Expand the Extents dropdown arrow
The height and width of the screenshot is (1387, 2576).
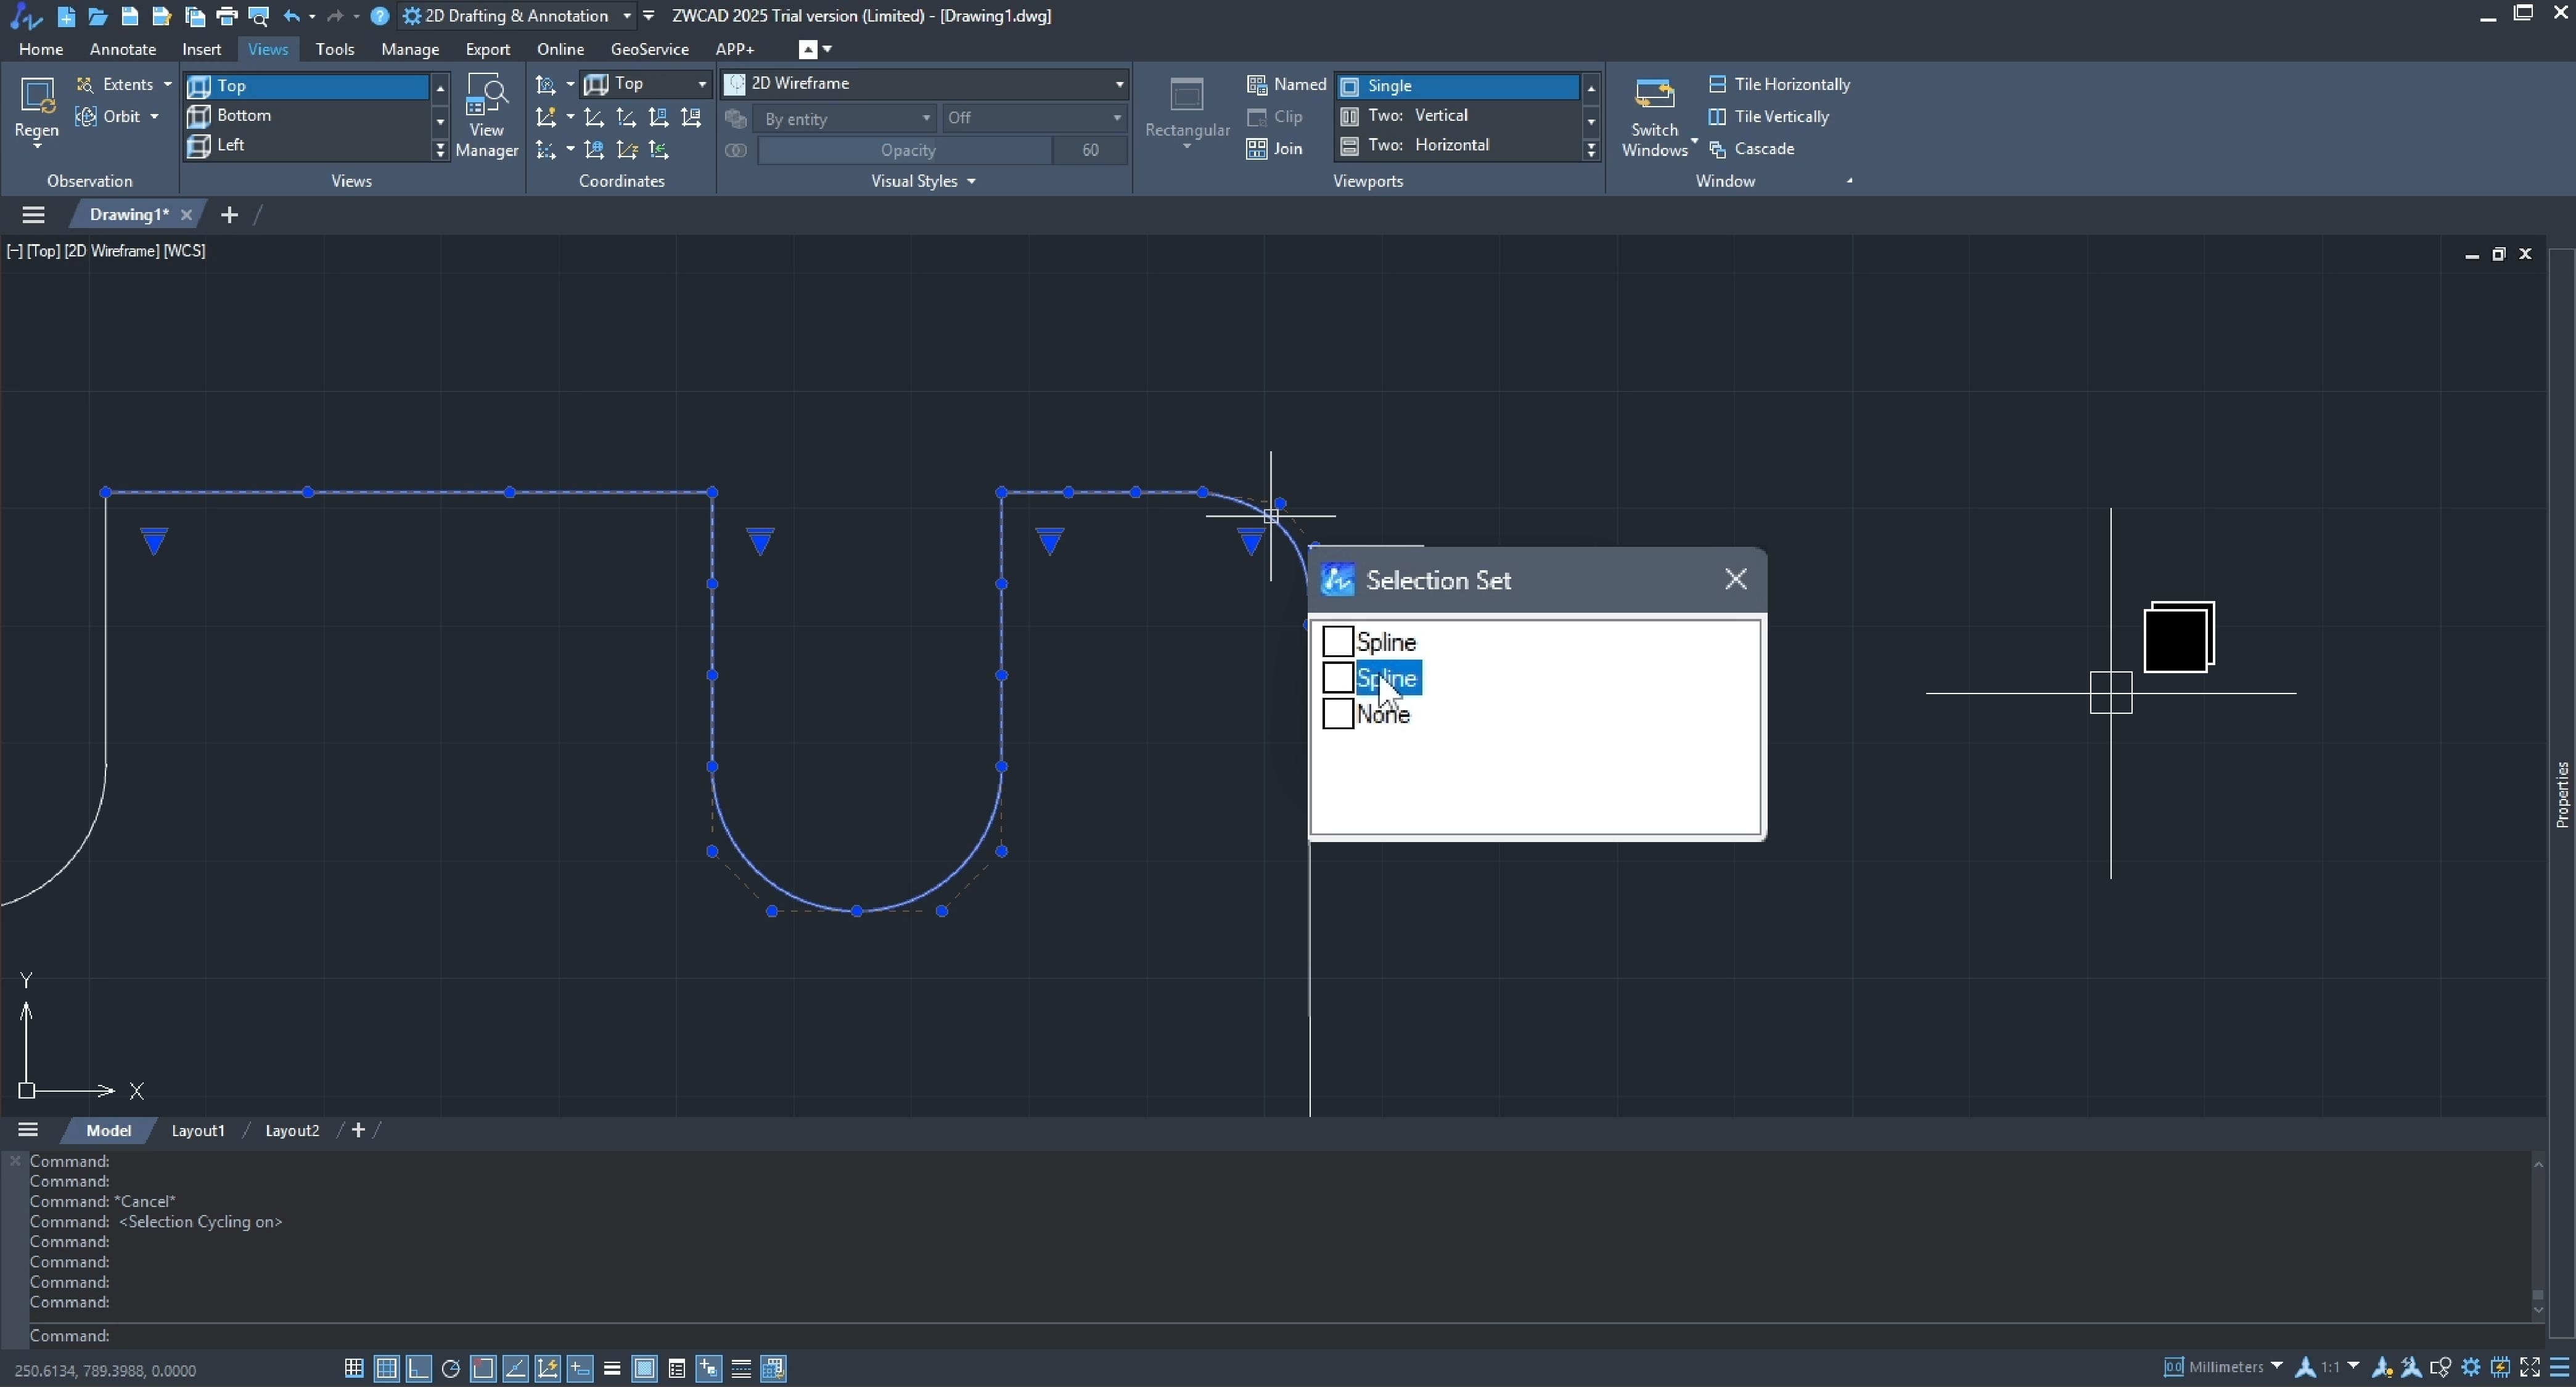click(x=167, y=84)
